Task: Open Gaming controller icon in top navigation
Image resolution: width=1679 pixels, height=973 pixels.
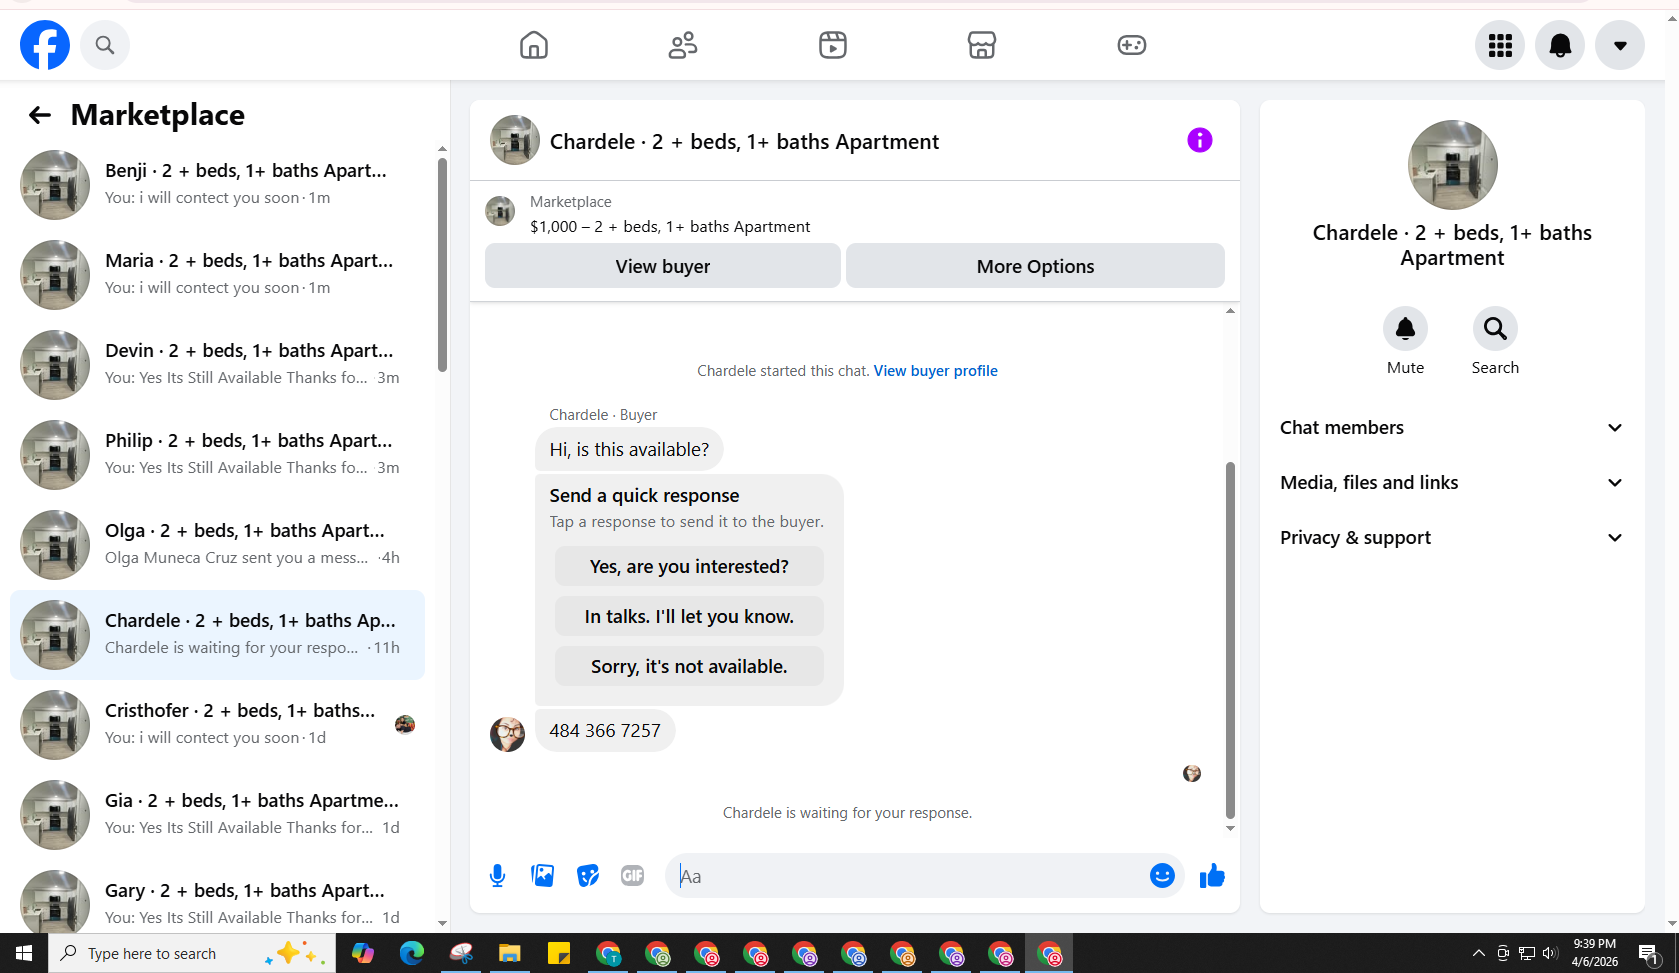Action: click(1132, 45)
